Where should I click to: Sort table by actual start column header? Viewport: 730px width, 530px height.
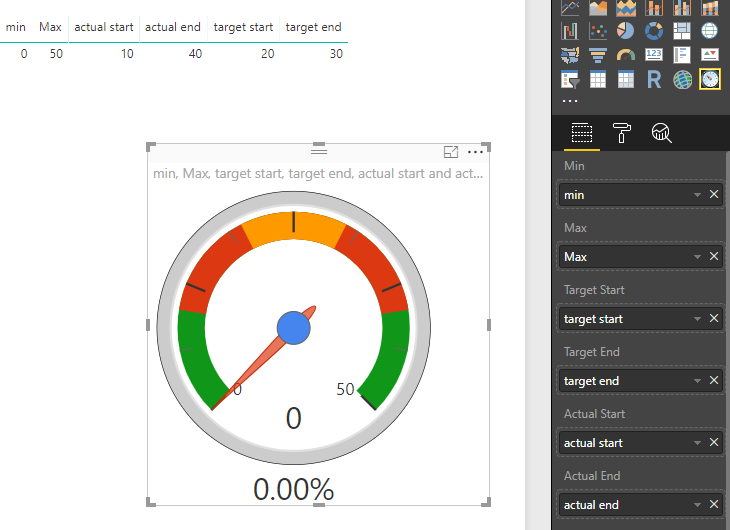coord(104,27)
